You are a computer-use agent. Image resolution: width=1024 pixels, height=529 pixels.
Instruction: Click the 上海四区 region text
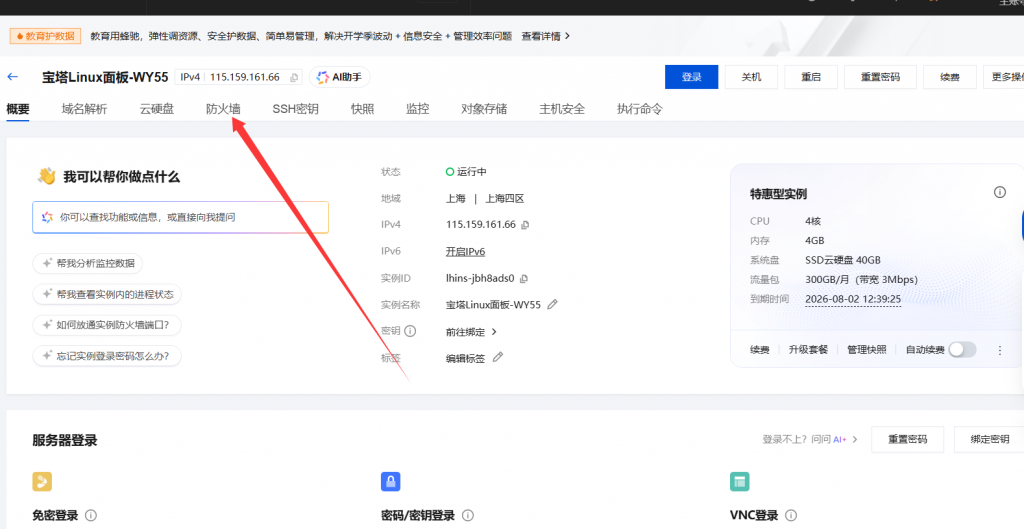click(x=505, y=199)
